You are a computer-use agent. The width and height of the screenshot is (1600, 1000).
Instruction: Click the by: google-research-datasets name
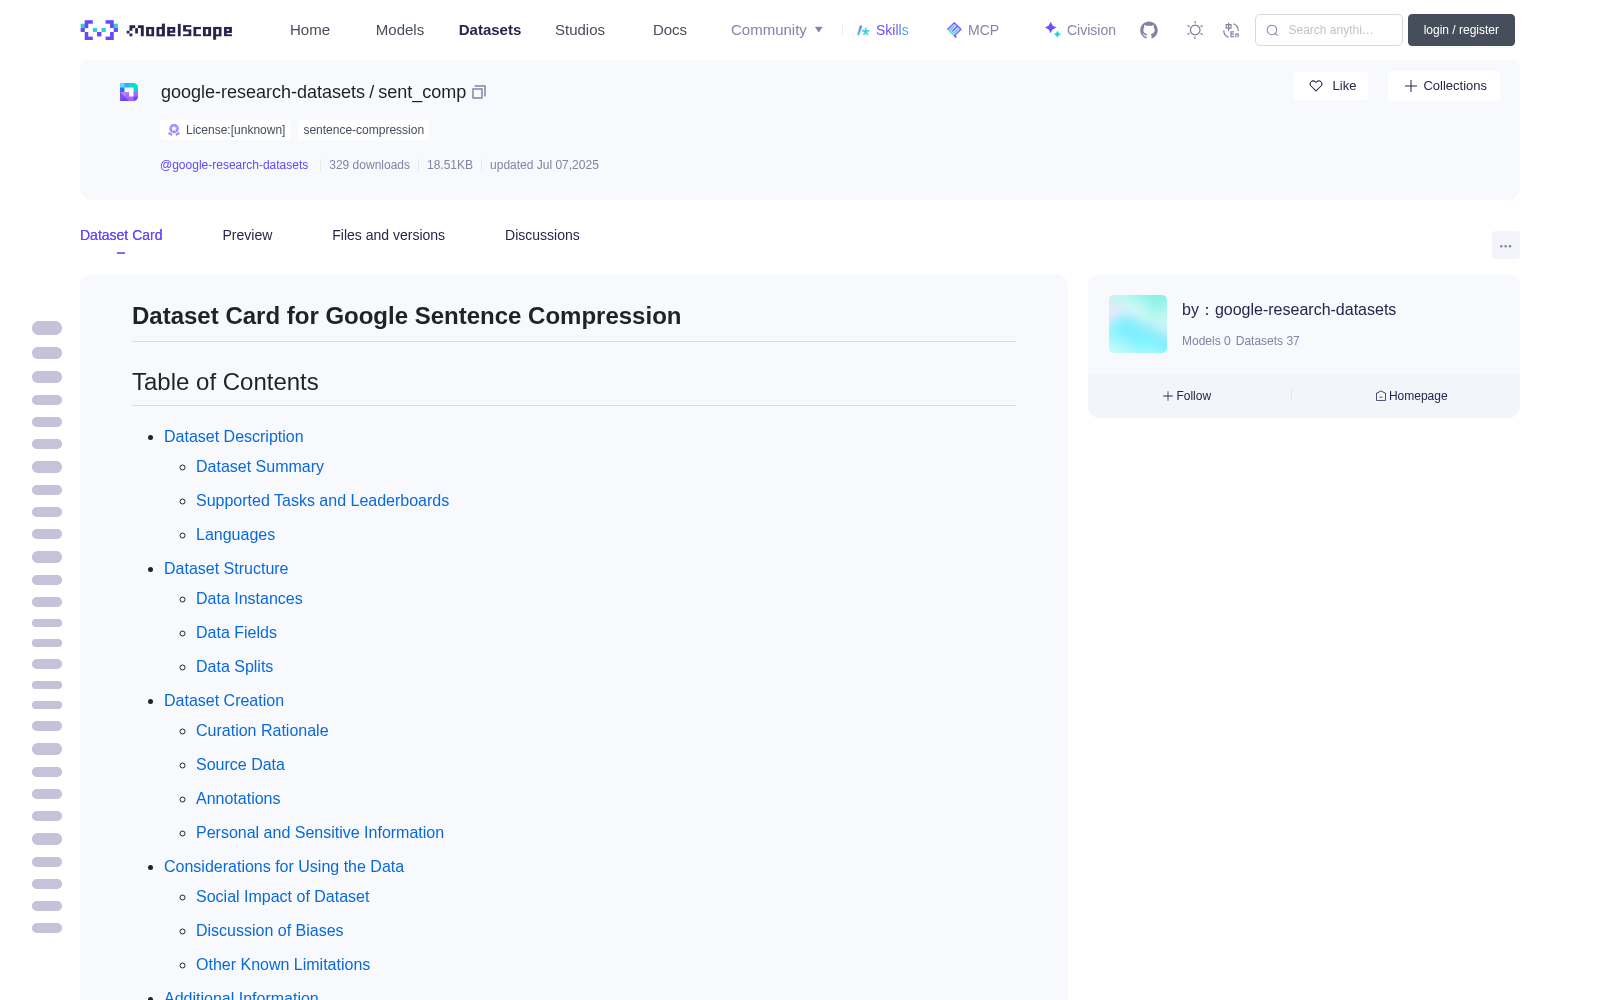click(x=1289, y=310)
